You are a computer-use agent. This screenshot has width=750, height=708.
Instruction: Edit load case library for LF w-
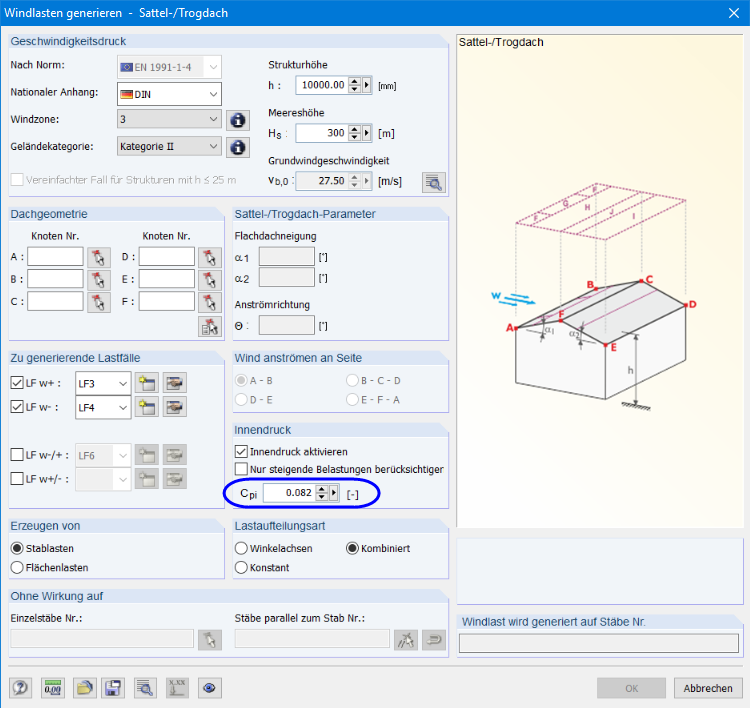pos(175,407)
